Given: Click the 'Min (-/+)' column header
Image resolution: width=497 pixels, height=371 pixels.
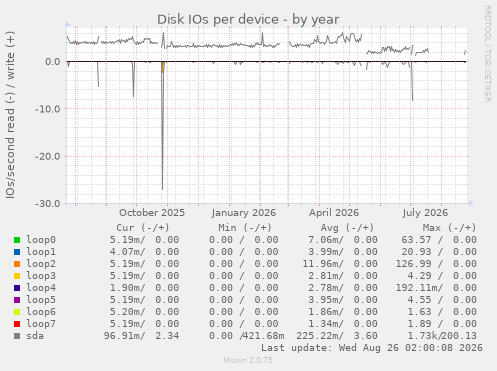Looking at the screenshot, I should pyautogui.click(x=245, y=228).
